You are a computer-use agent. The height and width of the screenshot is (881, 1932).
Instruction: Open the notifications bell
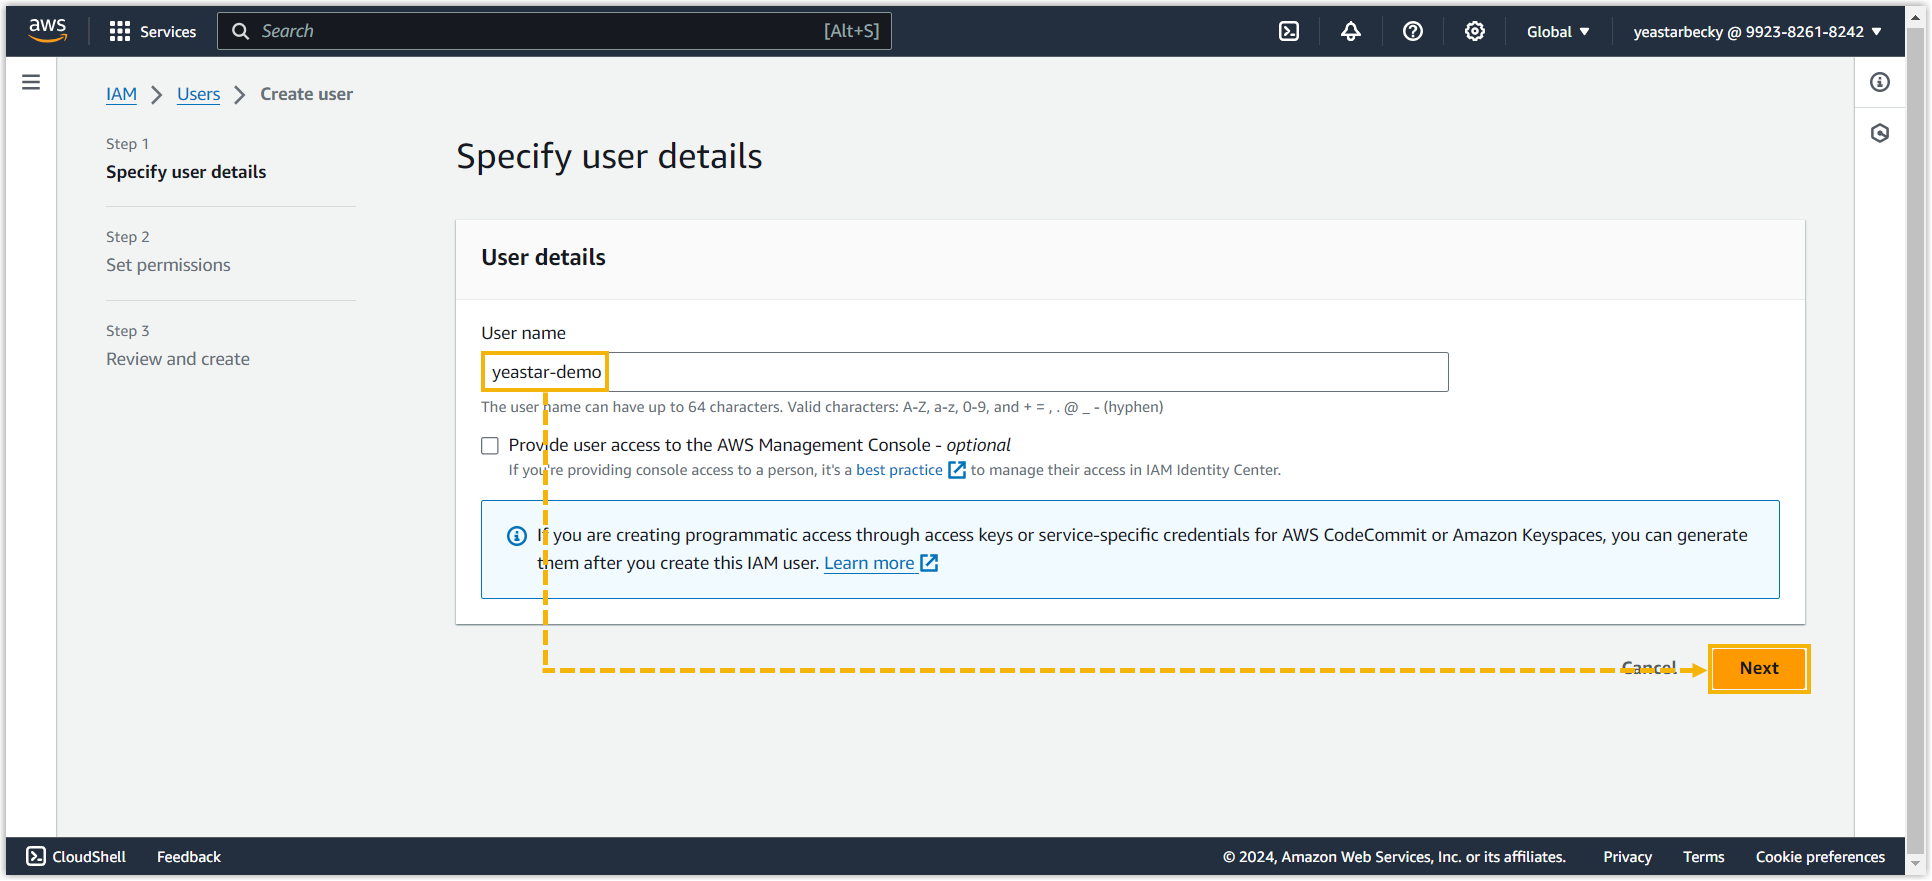[1350, 31]
